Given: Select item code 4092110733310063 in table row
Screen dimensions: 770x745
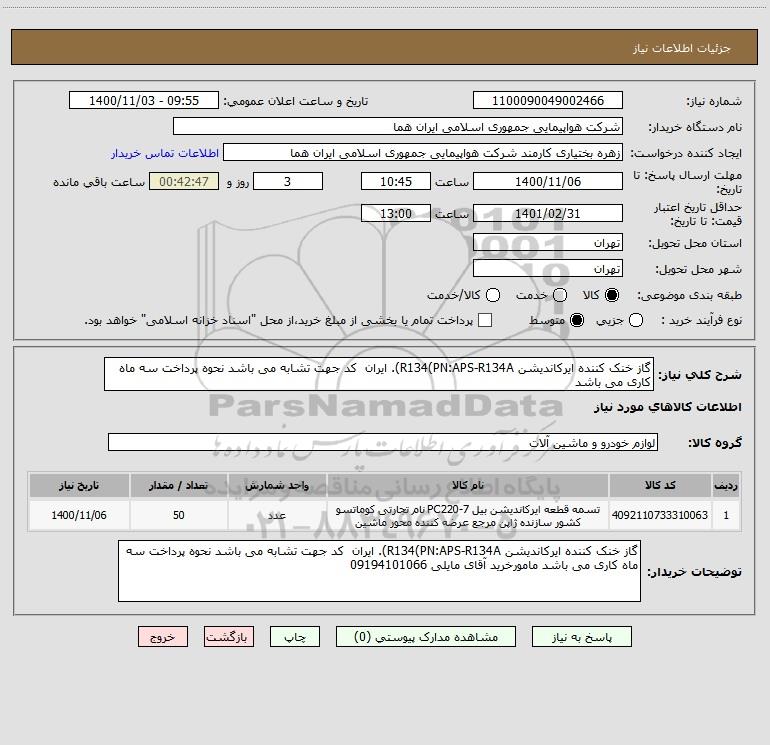Looking at the screenshot, I should pos(660,515).
